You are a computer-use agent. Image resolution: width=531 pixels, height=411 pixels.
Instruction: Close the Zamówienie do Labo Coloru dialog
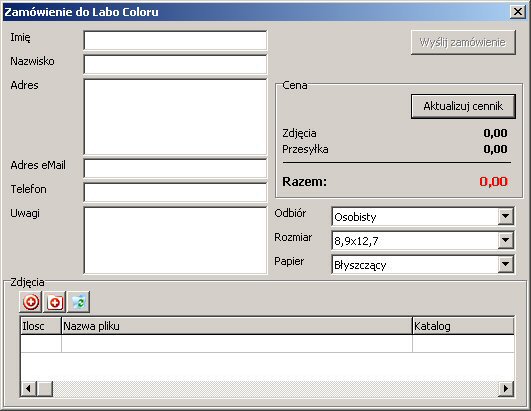pos(518,12)
